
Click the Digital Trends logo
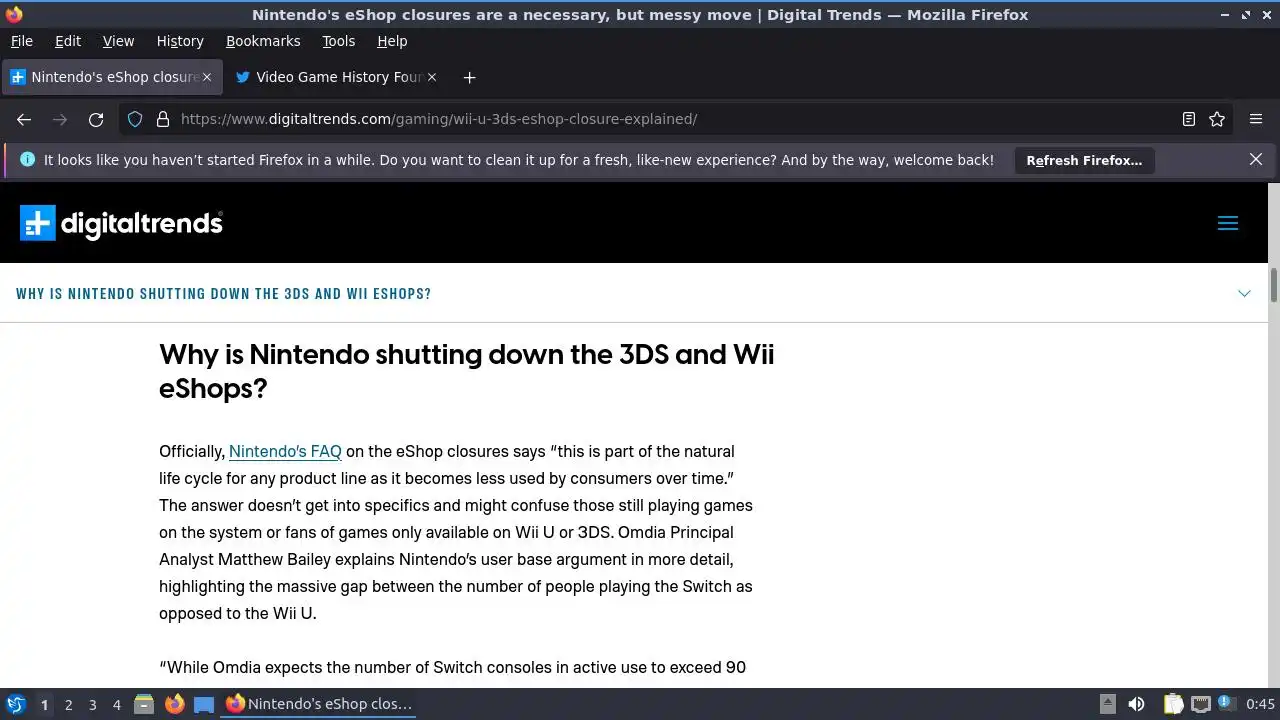pos(121,223)
